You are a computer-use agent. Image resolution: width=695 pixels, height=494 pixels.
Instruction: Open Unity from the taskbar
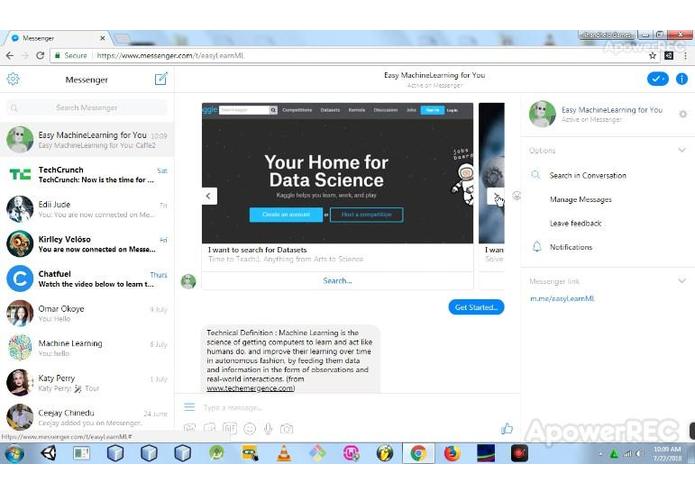click(48, 453)
